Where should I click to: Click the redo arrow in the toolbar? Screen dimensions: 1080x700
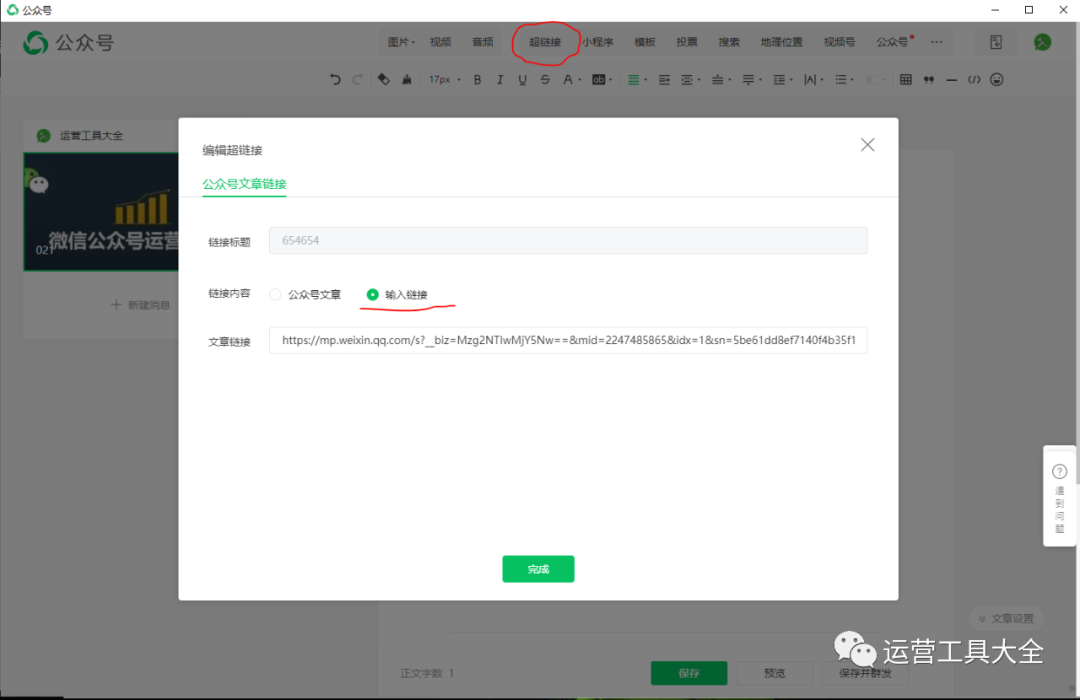[357, 80]
